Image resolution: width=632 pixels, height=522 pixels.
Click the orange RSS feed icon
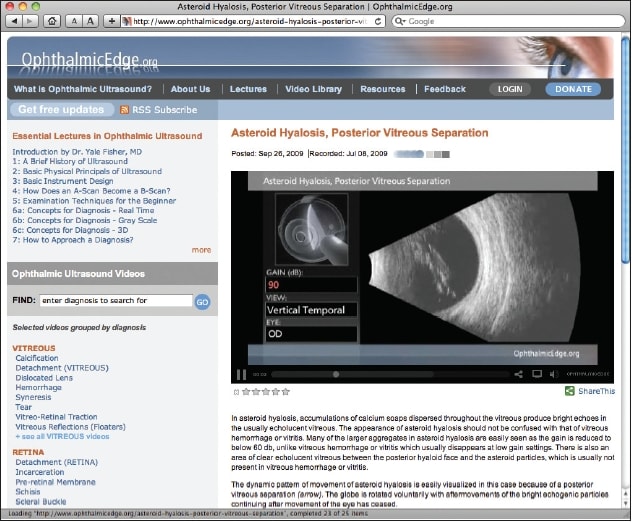coord(125,110)
